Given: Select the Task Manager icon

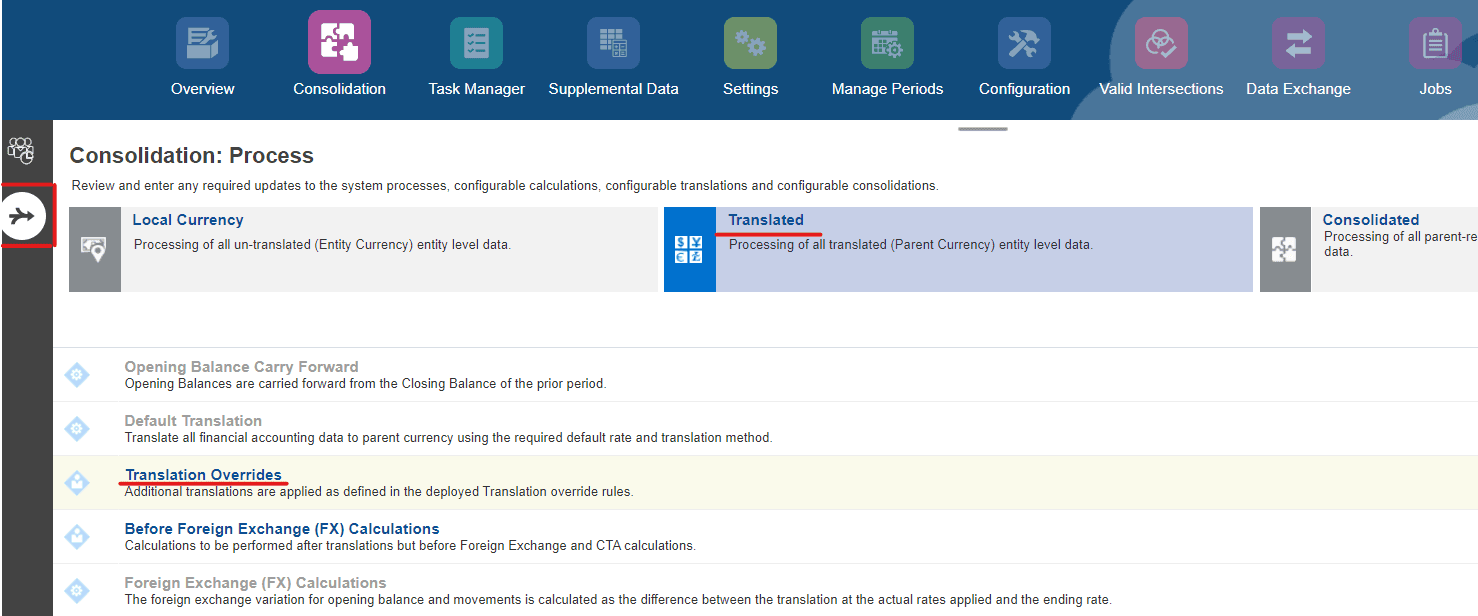Looking at the screenshot, I should coord(475,42).
